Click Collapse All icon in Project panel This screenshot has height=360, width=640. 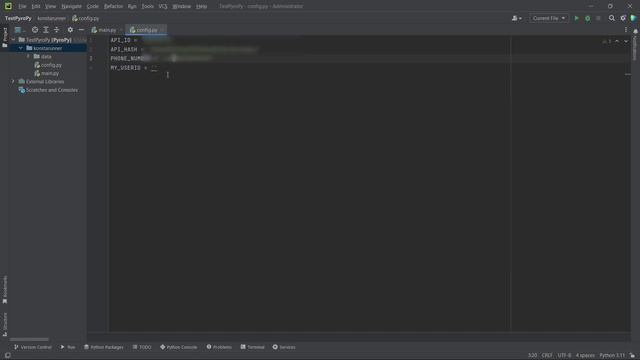click(57, 30)
